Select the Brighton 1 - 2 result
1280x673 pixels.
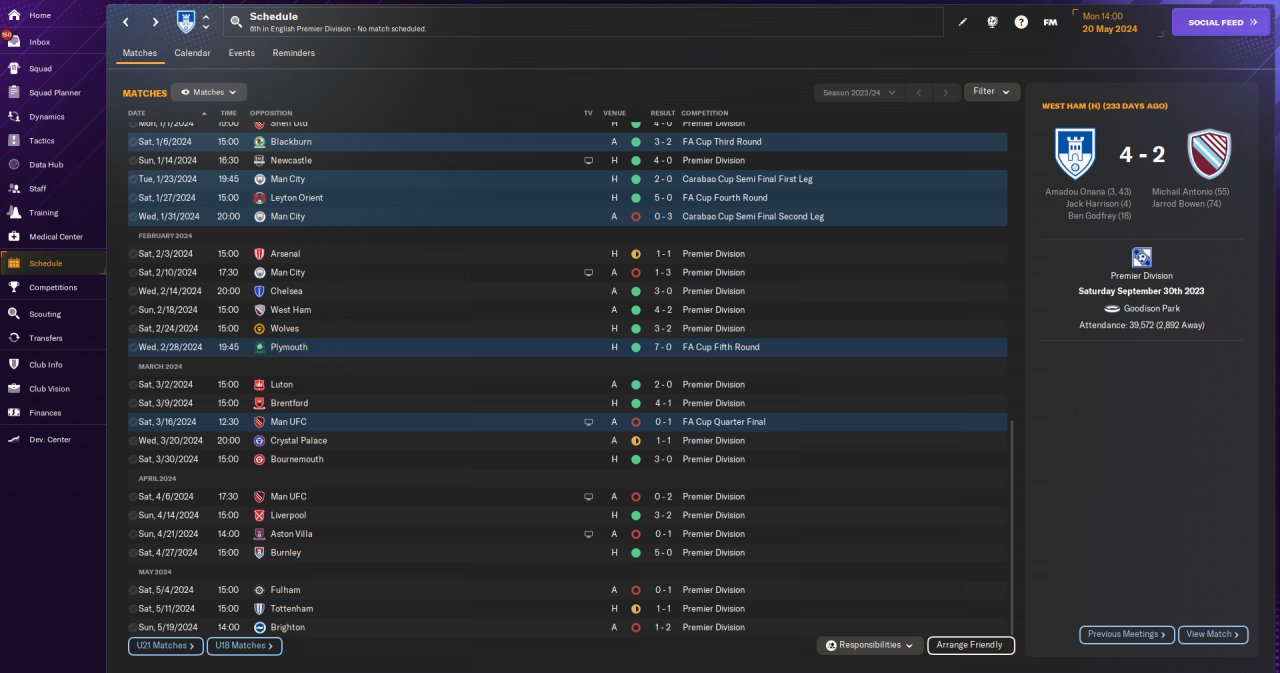tap(662, 627)
